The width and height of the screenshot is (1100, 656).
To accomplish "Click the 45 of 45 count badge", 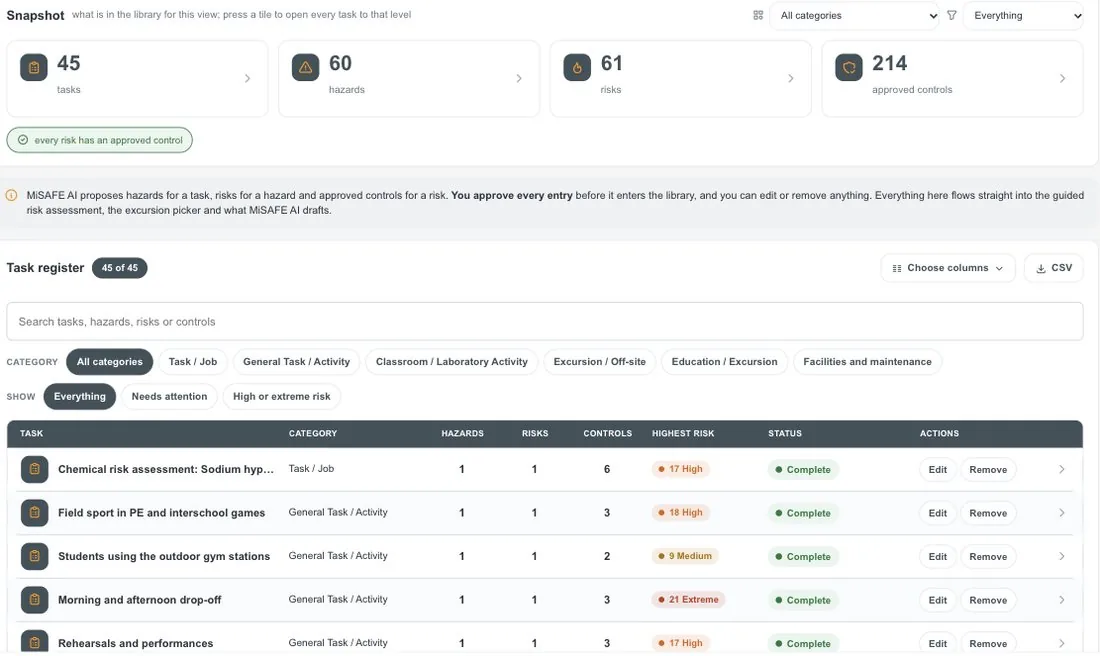I will pos(119,268).
